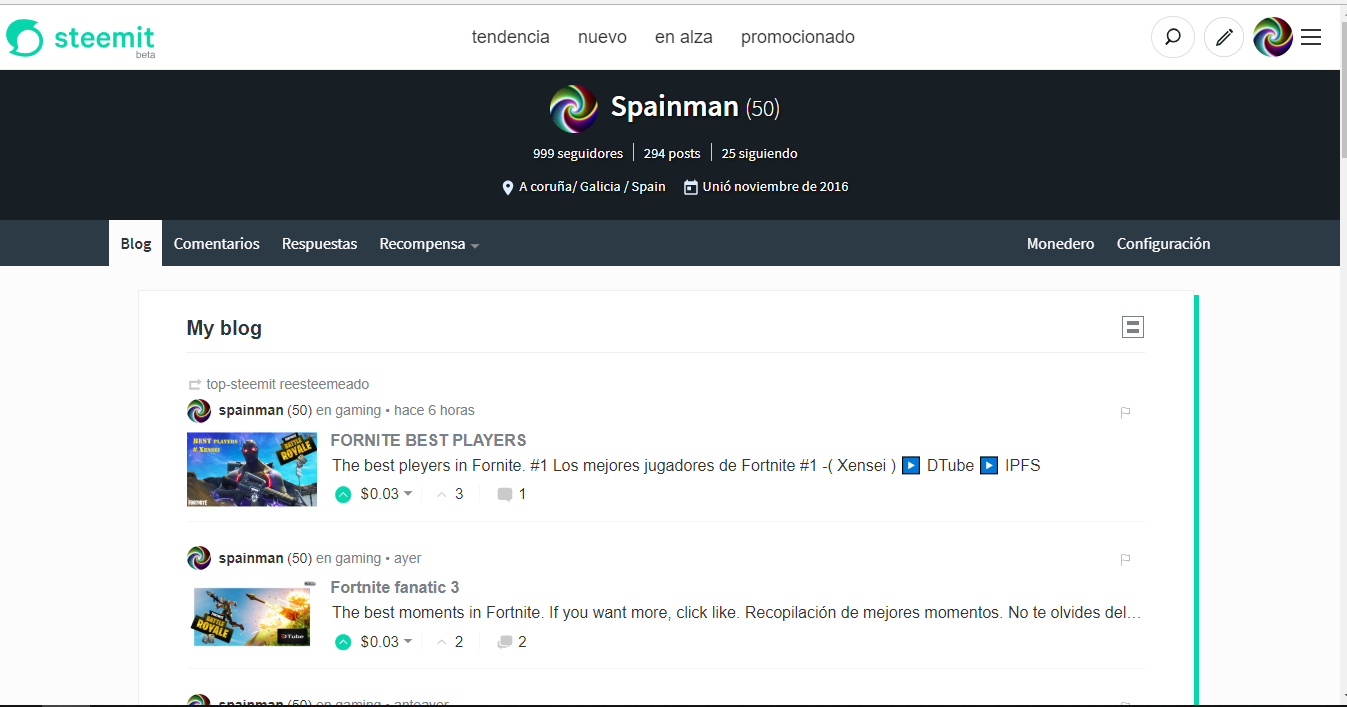Screen dimensions: 1347x707
Task: View the 999 seguidores list
Action: (576, 153)
